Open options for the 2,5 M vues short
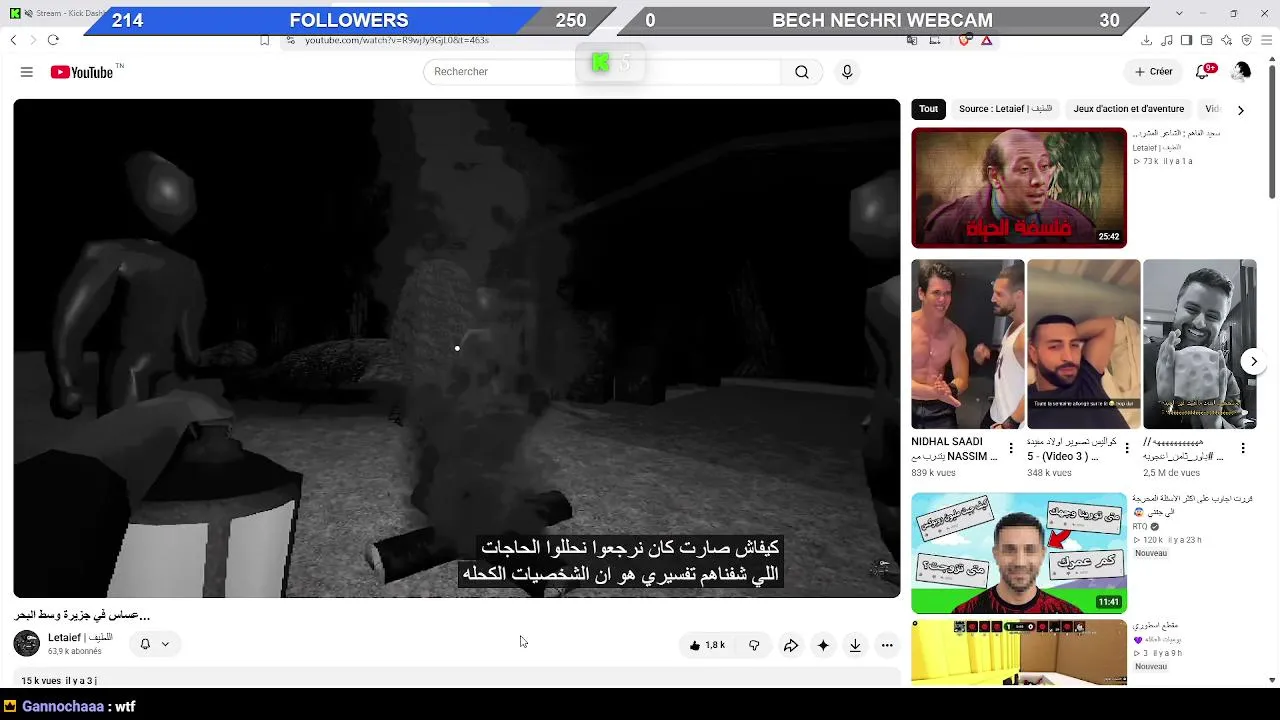 point(1243,448)
